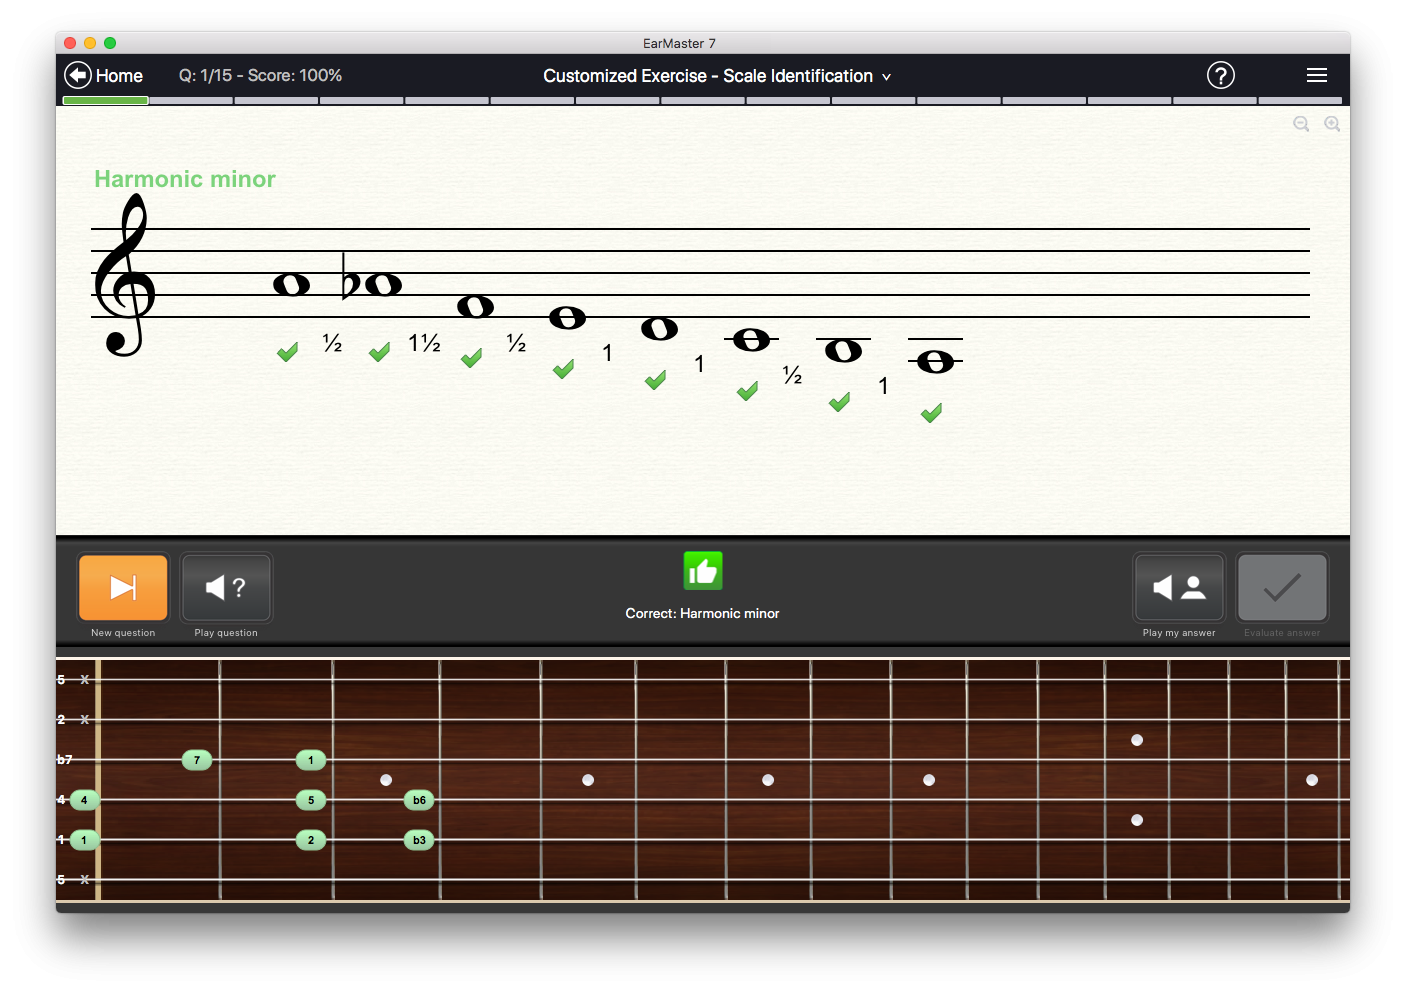
Task: Expand the Customized Exercise title dropdown
Action: coord(886,77)
